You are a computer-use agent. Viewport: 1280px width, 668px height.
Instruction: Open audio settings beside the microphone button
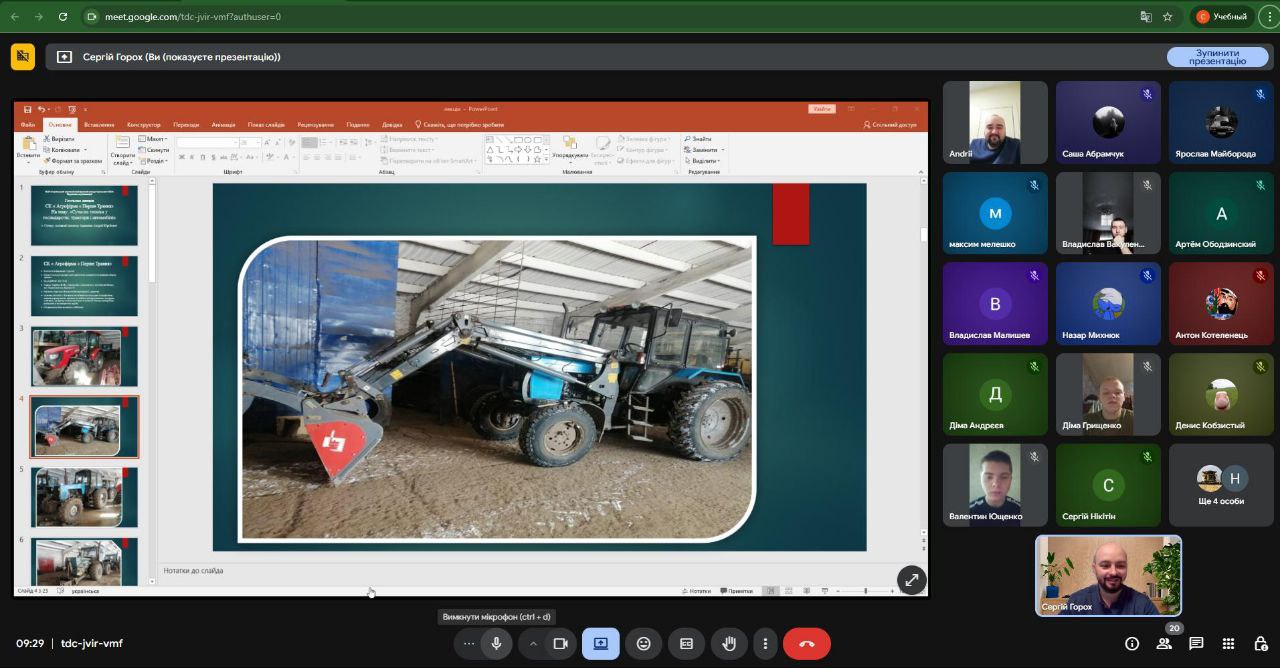(x=468, y=644)
